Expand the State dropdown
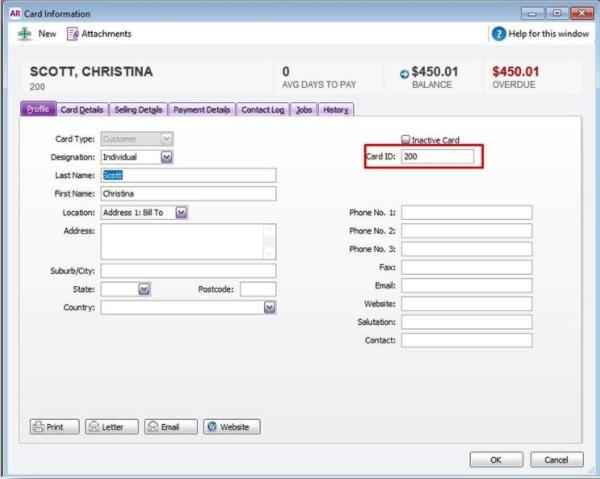Image resolution: width=600 pixels, height=479 pixels. click(144, 289)
